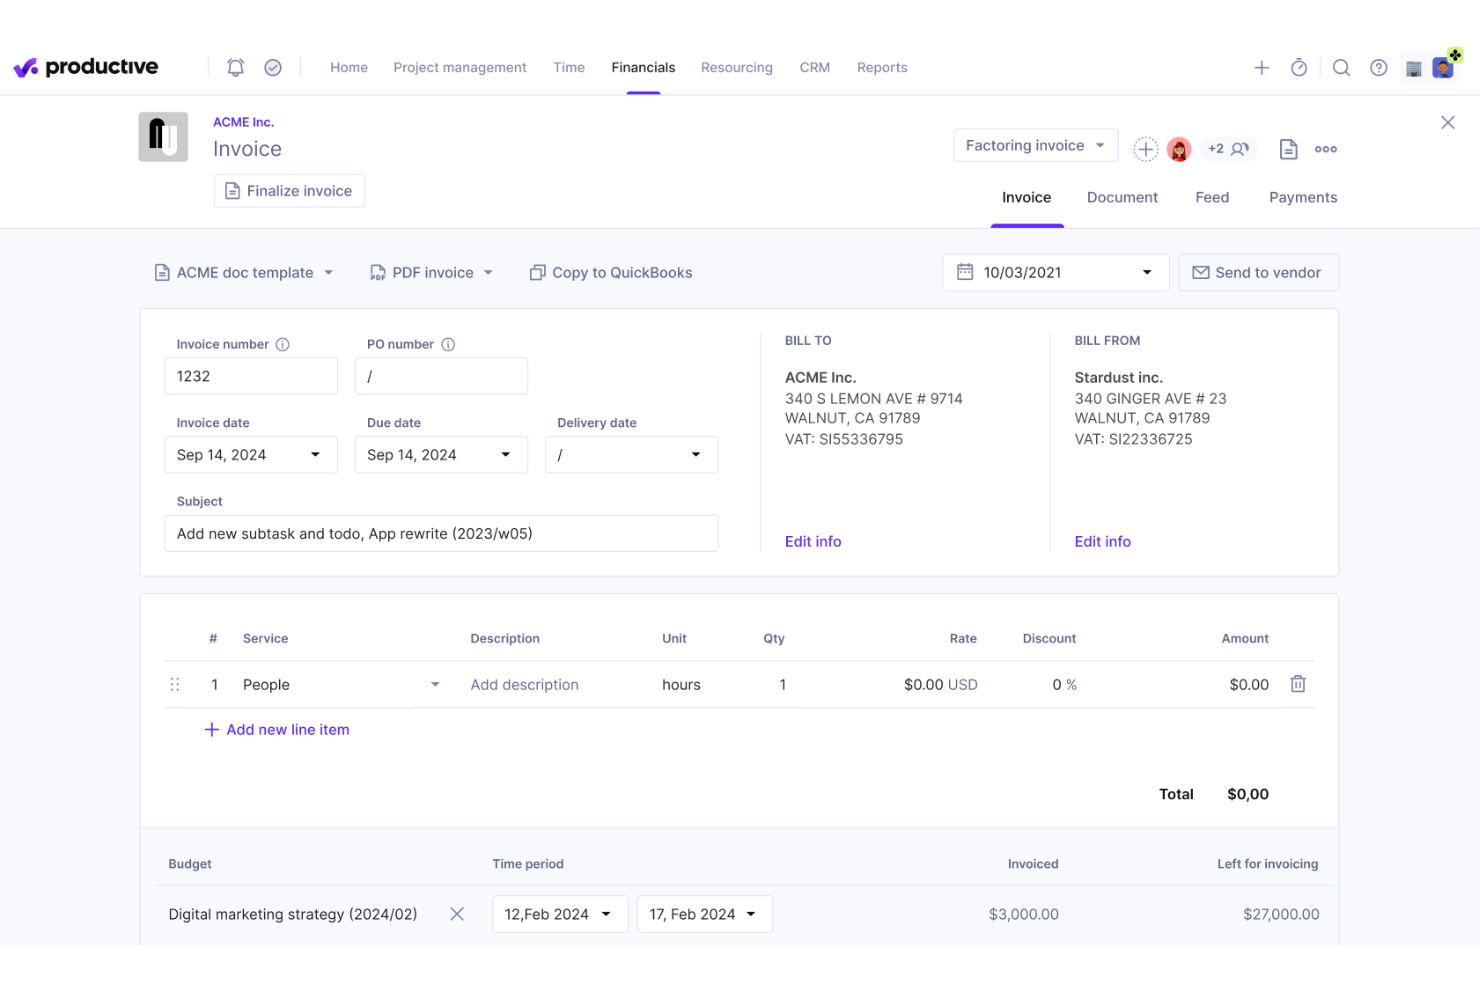
Task: Click the Invoice number info icon
Action: pos(283,344)
